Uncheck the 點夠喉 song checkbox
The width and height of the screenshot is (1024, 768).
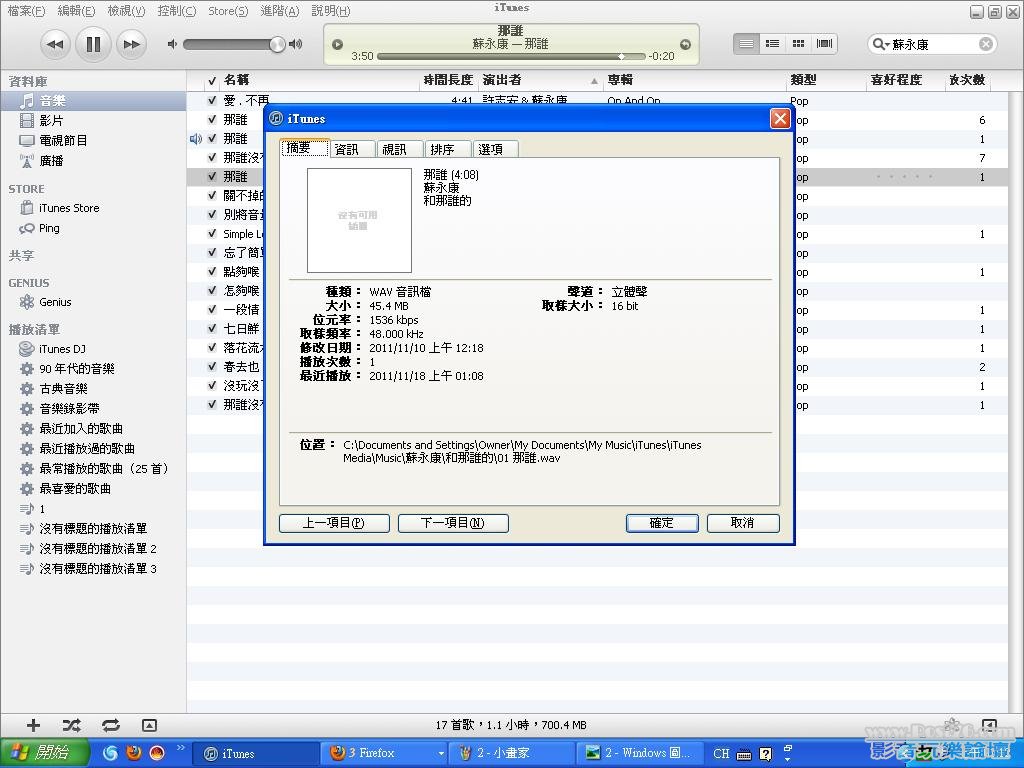coord(212,272)
